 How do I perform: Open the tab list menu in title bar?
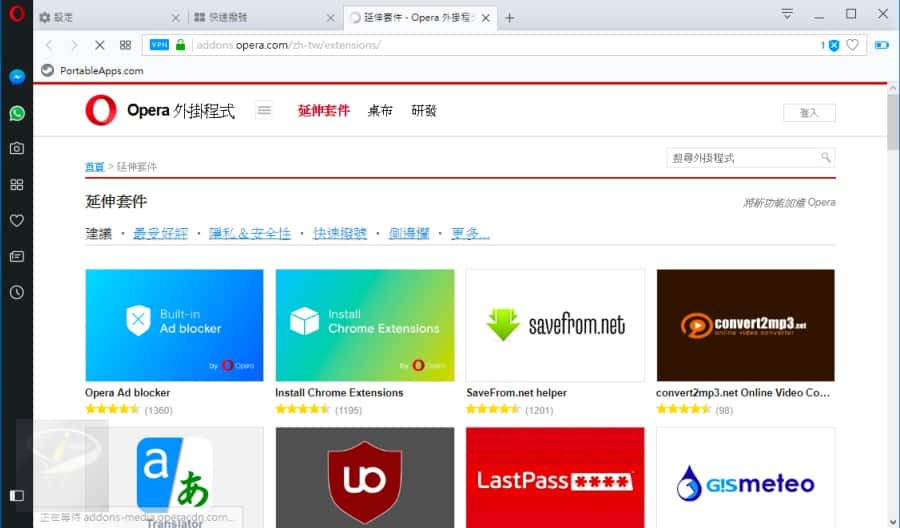point(788,14)
